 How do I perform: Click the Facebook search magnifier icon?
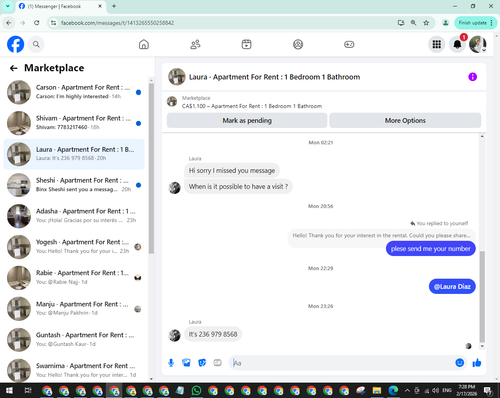coord(36,44)
